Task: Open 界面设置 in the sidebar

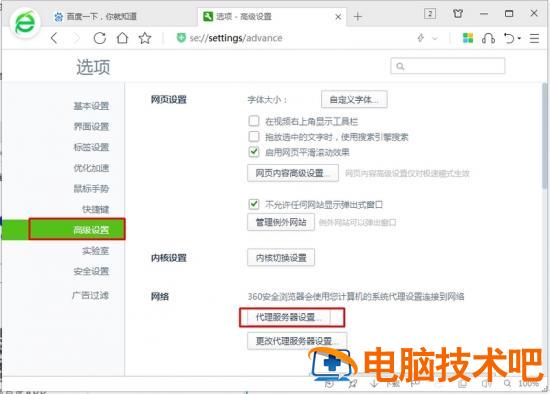Action: click(91, 127)
